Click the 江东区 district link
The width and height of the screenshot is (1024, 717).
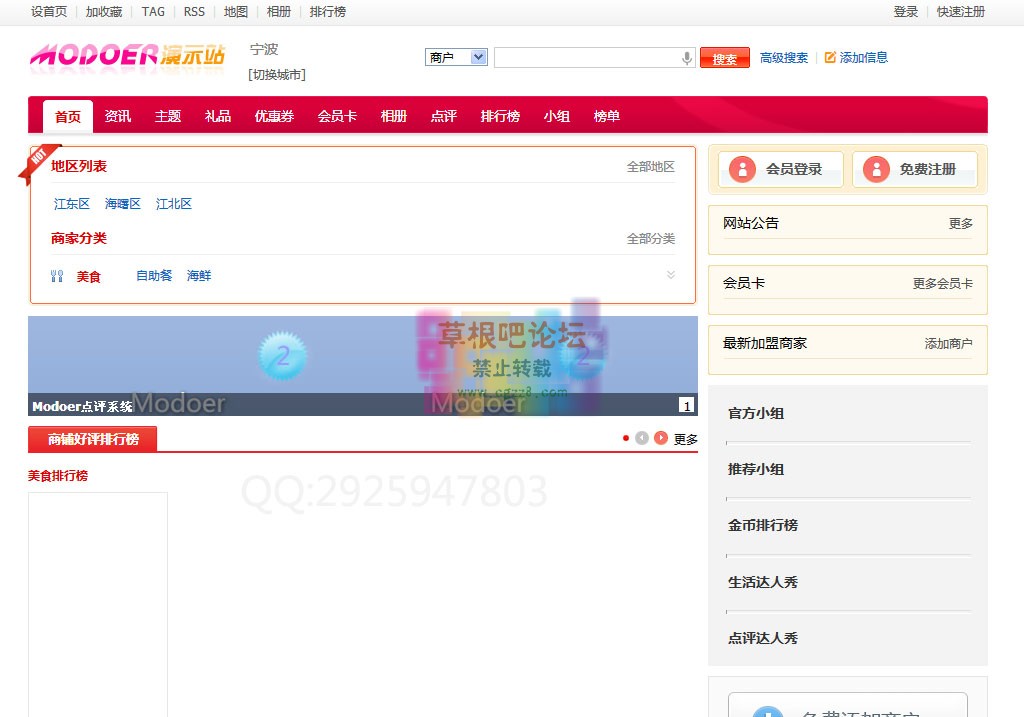72,204
